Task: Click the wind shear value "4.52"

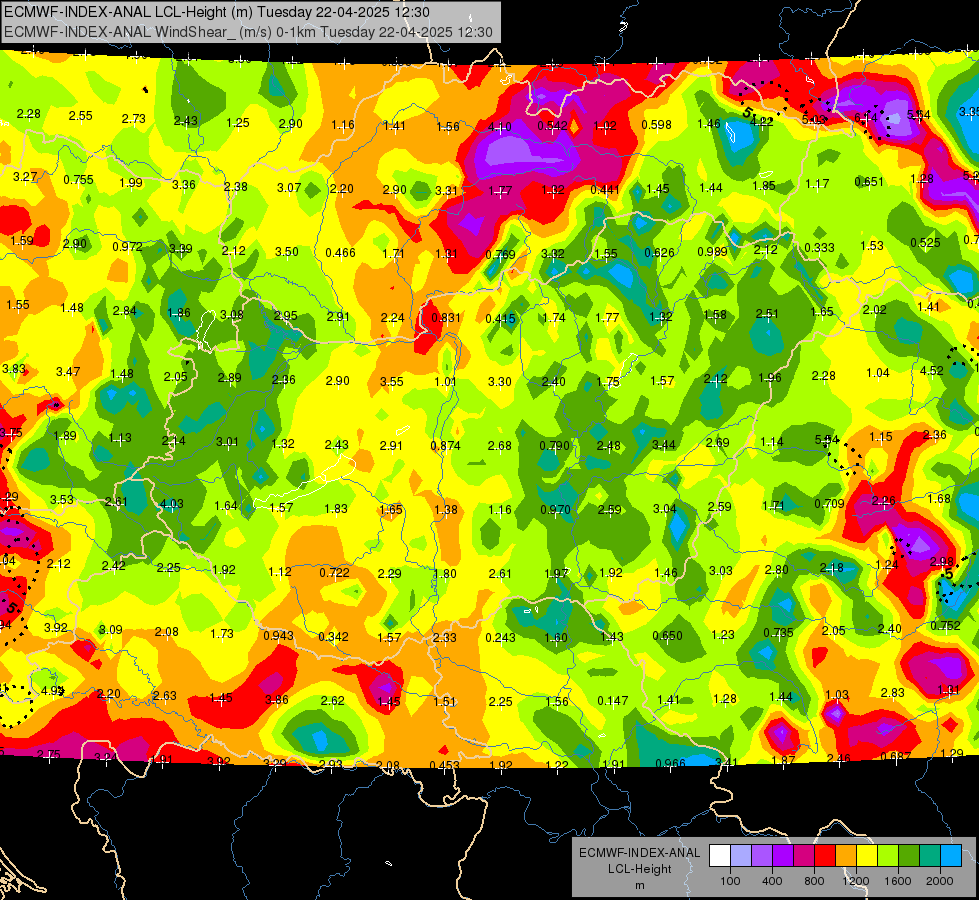Action: [932, 371]
